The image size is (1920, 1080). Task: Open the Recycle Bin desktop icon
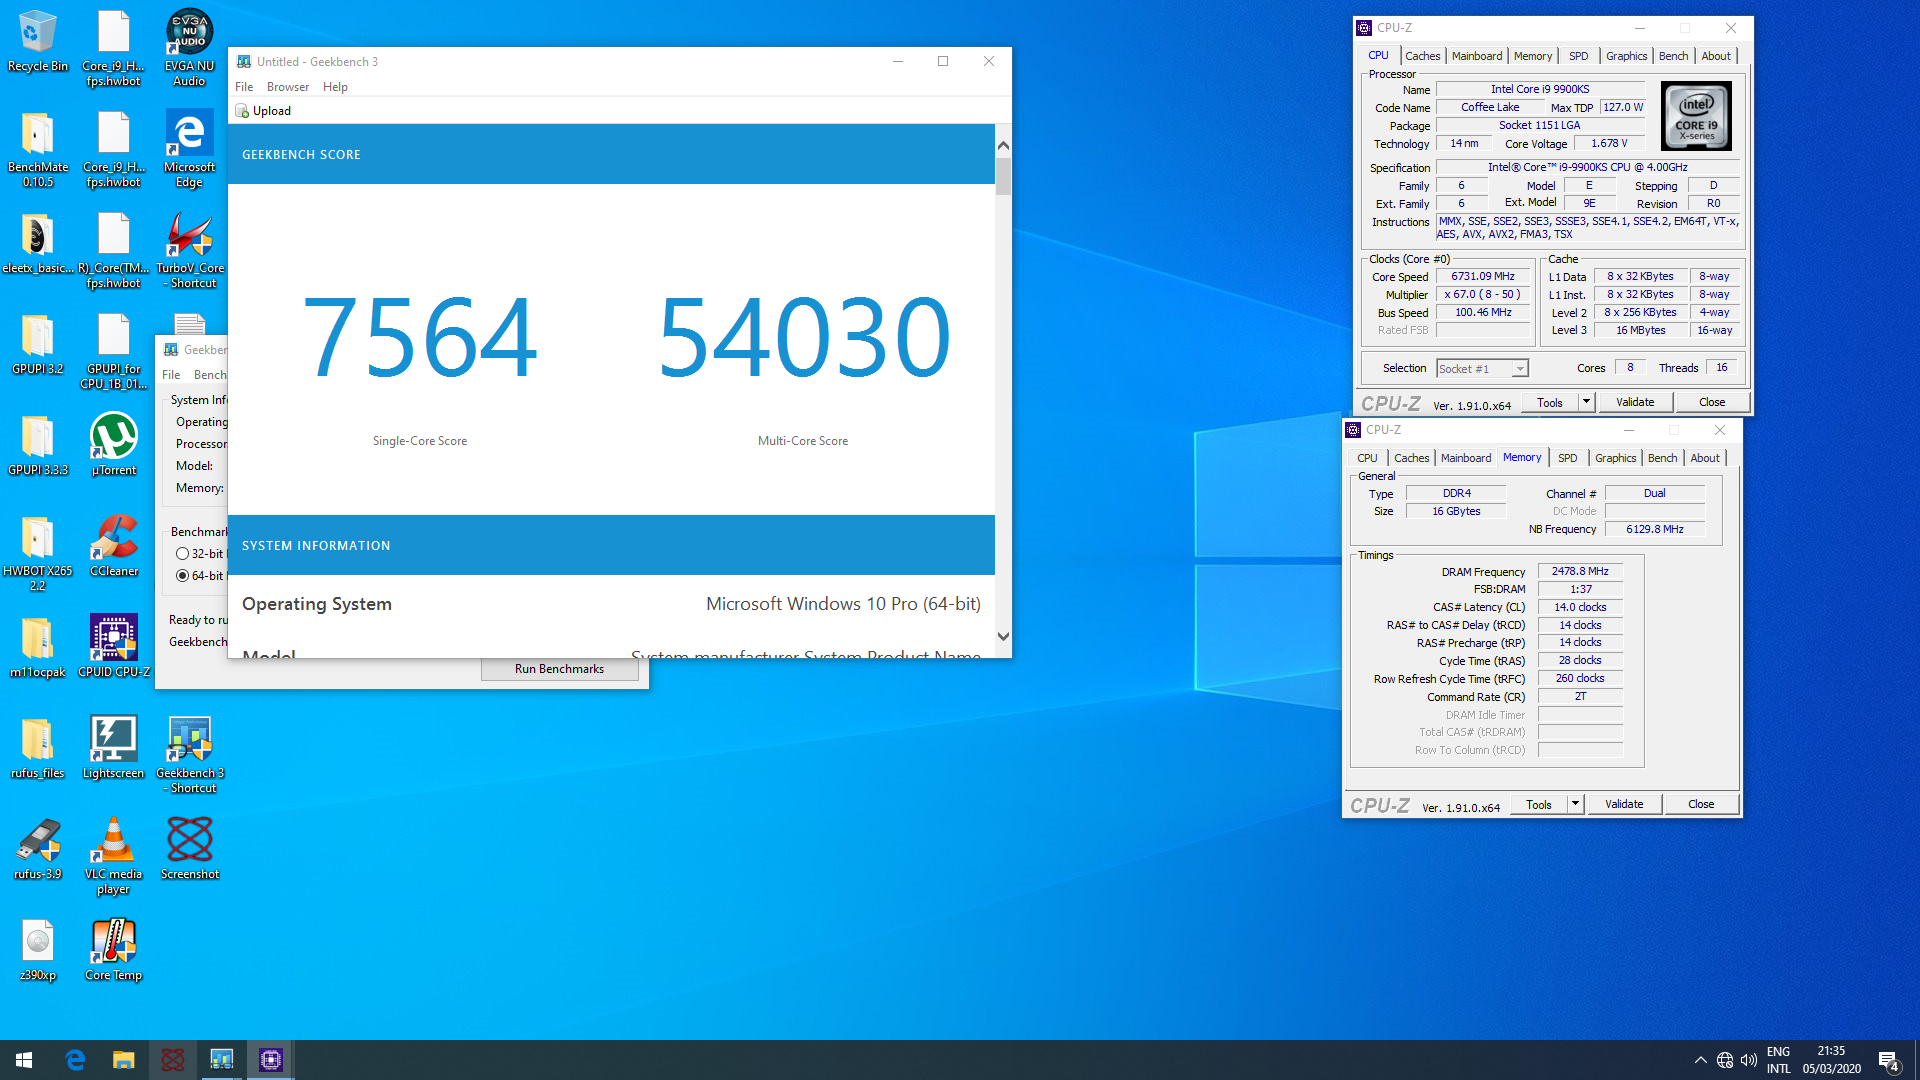point(38,42)
